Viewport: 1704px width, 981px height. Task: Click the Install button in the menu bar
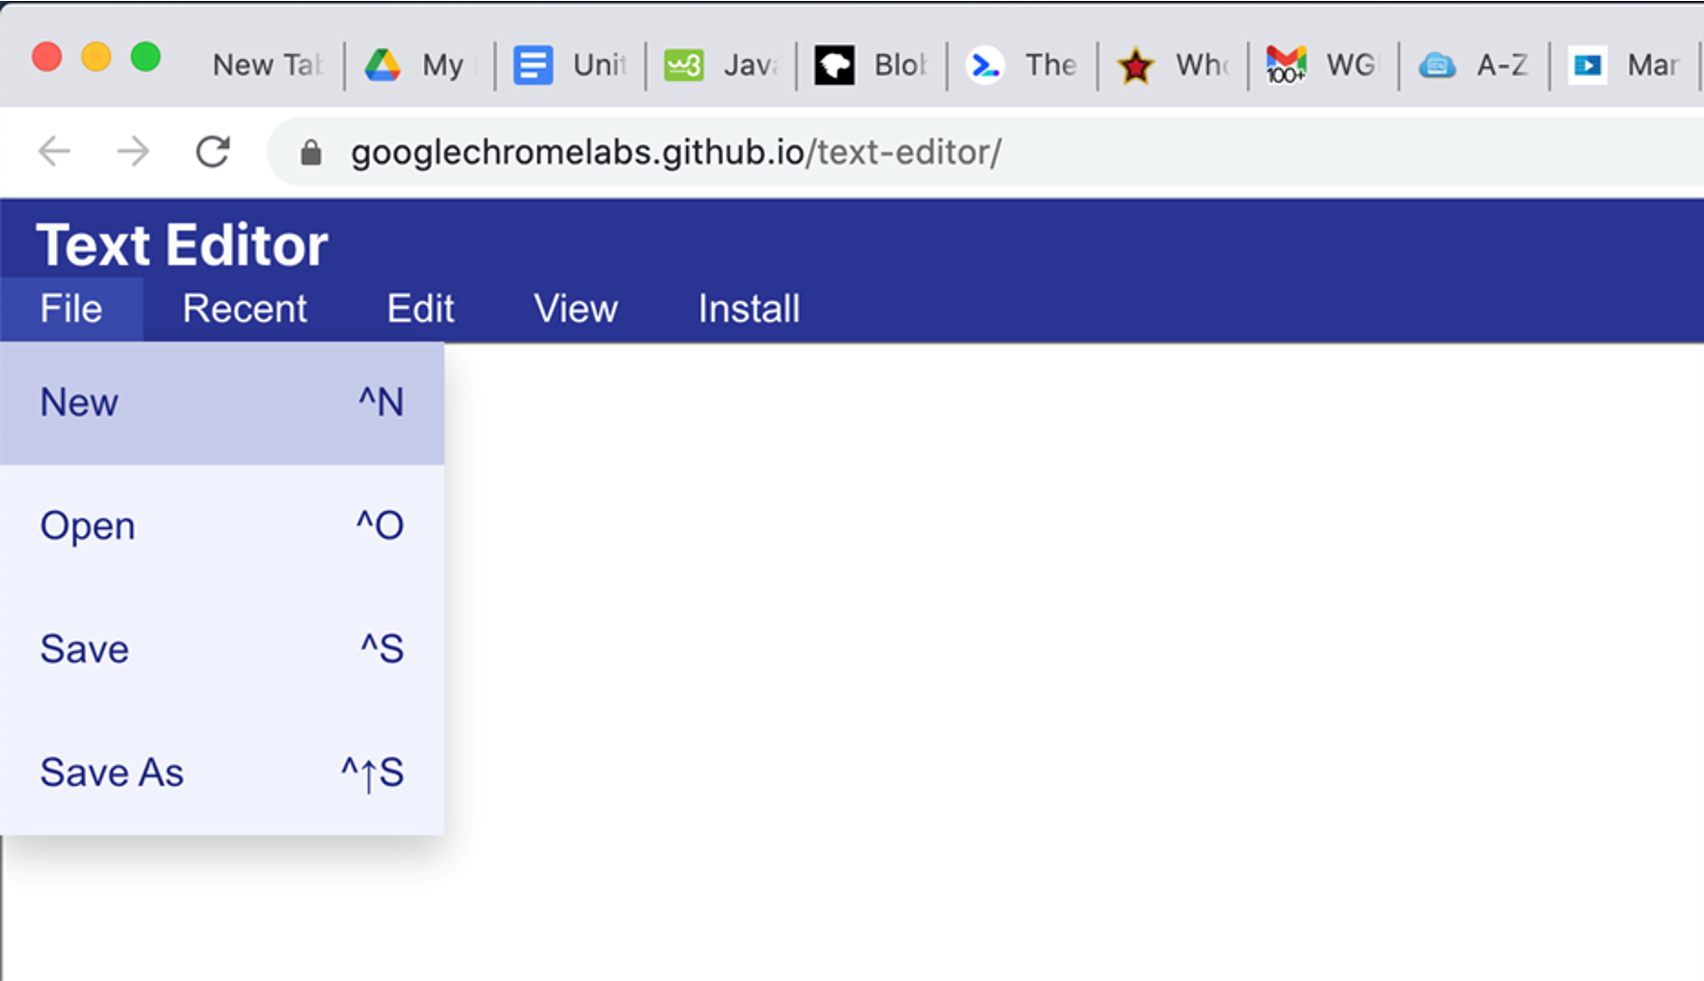click(748, 309)
